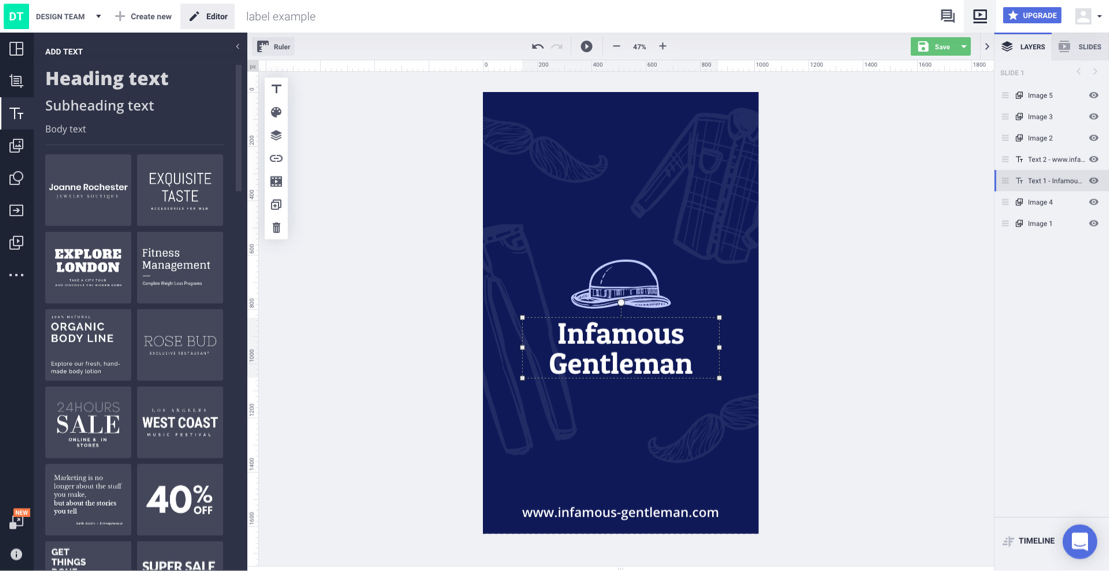Collapse the right layers panel arrow

[x=987, y=47]
